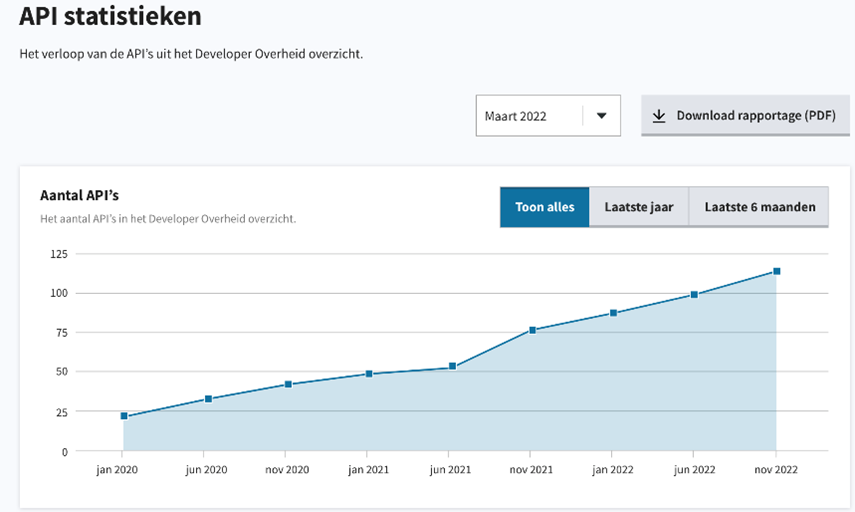Click the 50 y-axis label
Screen dimensions: 855x512
tap(62, 371)
